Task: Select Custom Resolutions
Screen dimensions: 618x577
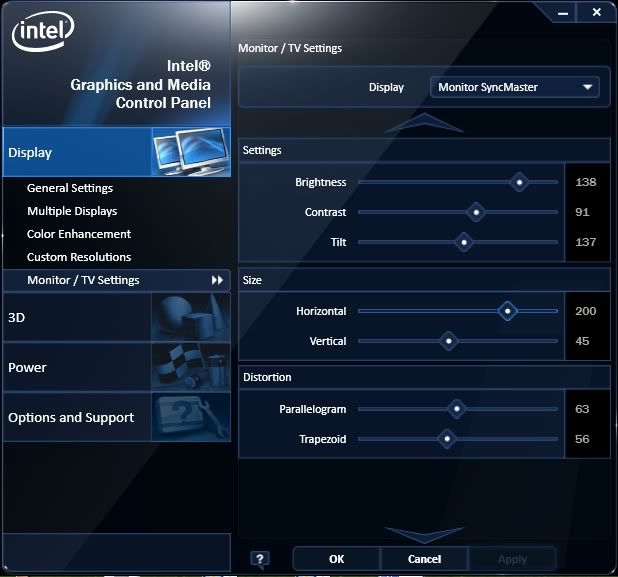Action: pyautogui.click(x=79, y=257)
